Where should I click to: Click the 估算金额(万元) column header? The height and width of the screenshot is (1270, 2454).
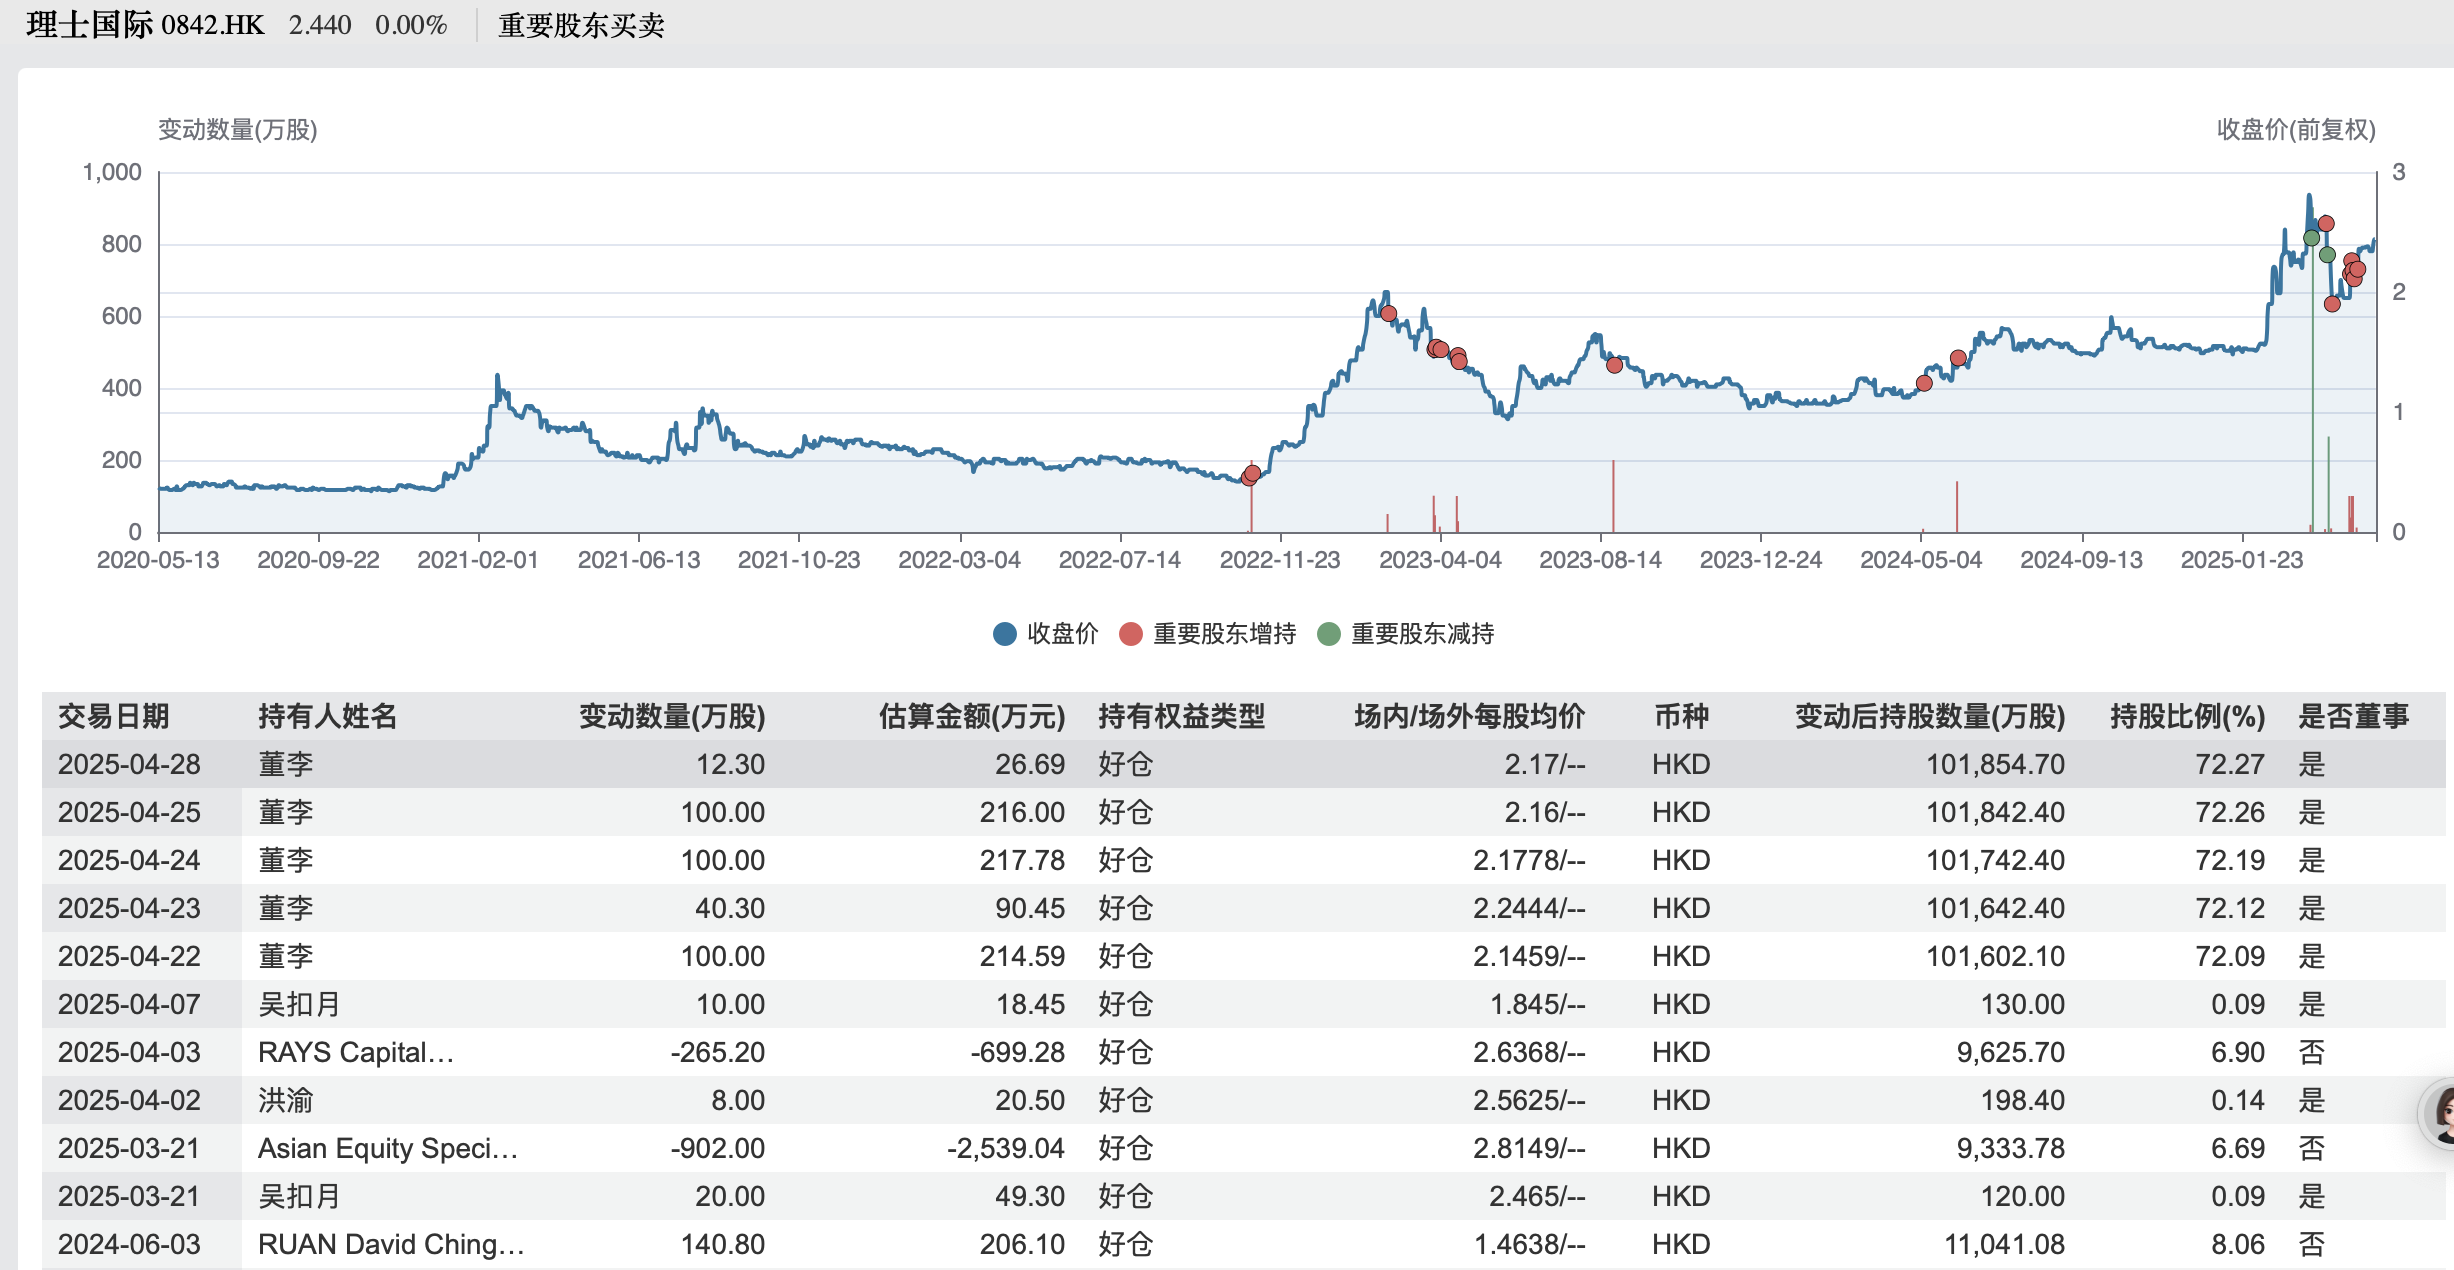pos(971,716)
